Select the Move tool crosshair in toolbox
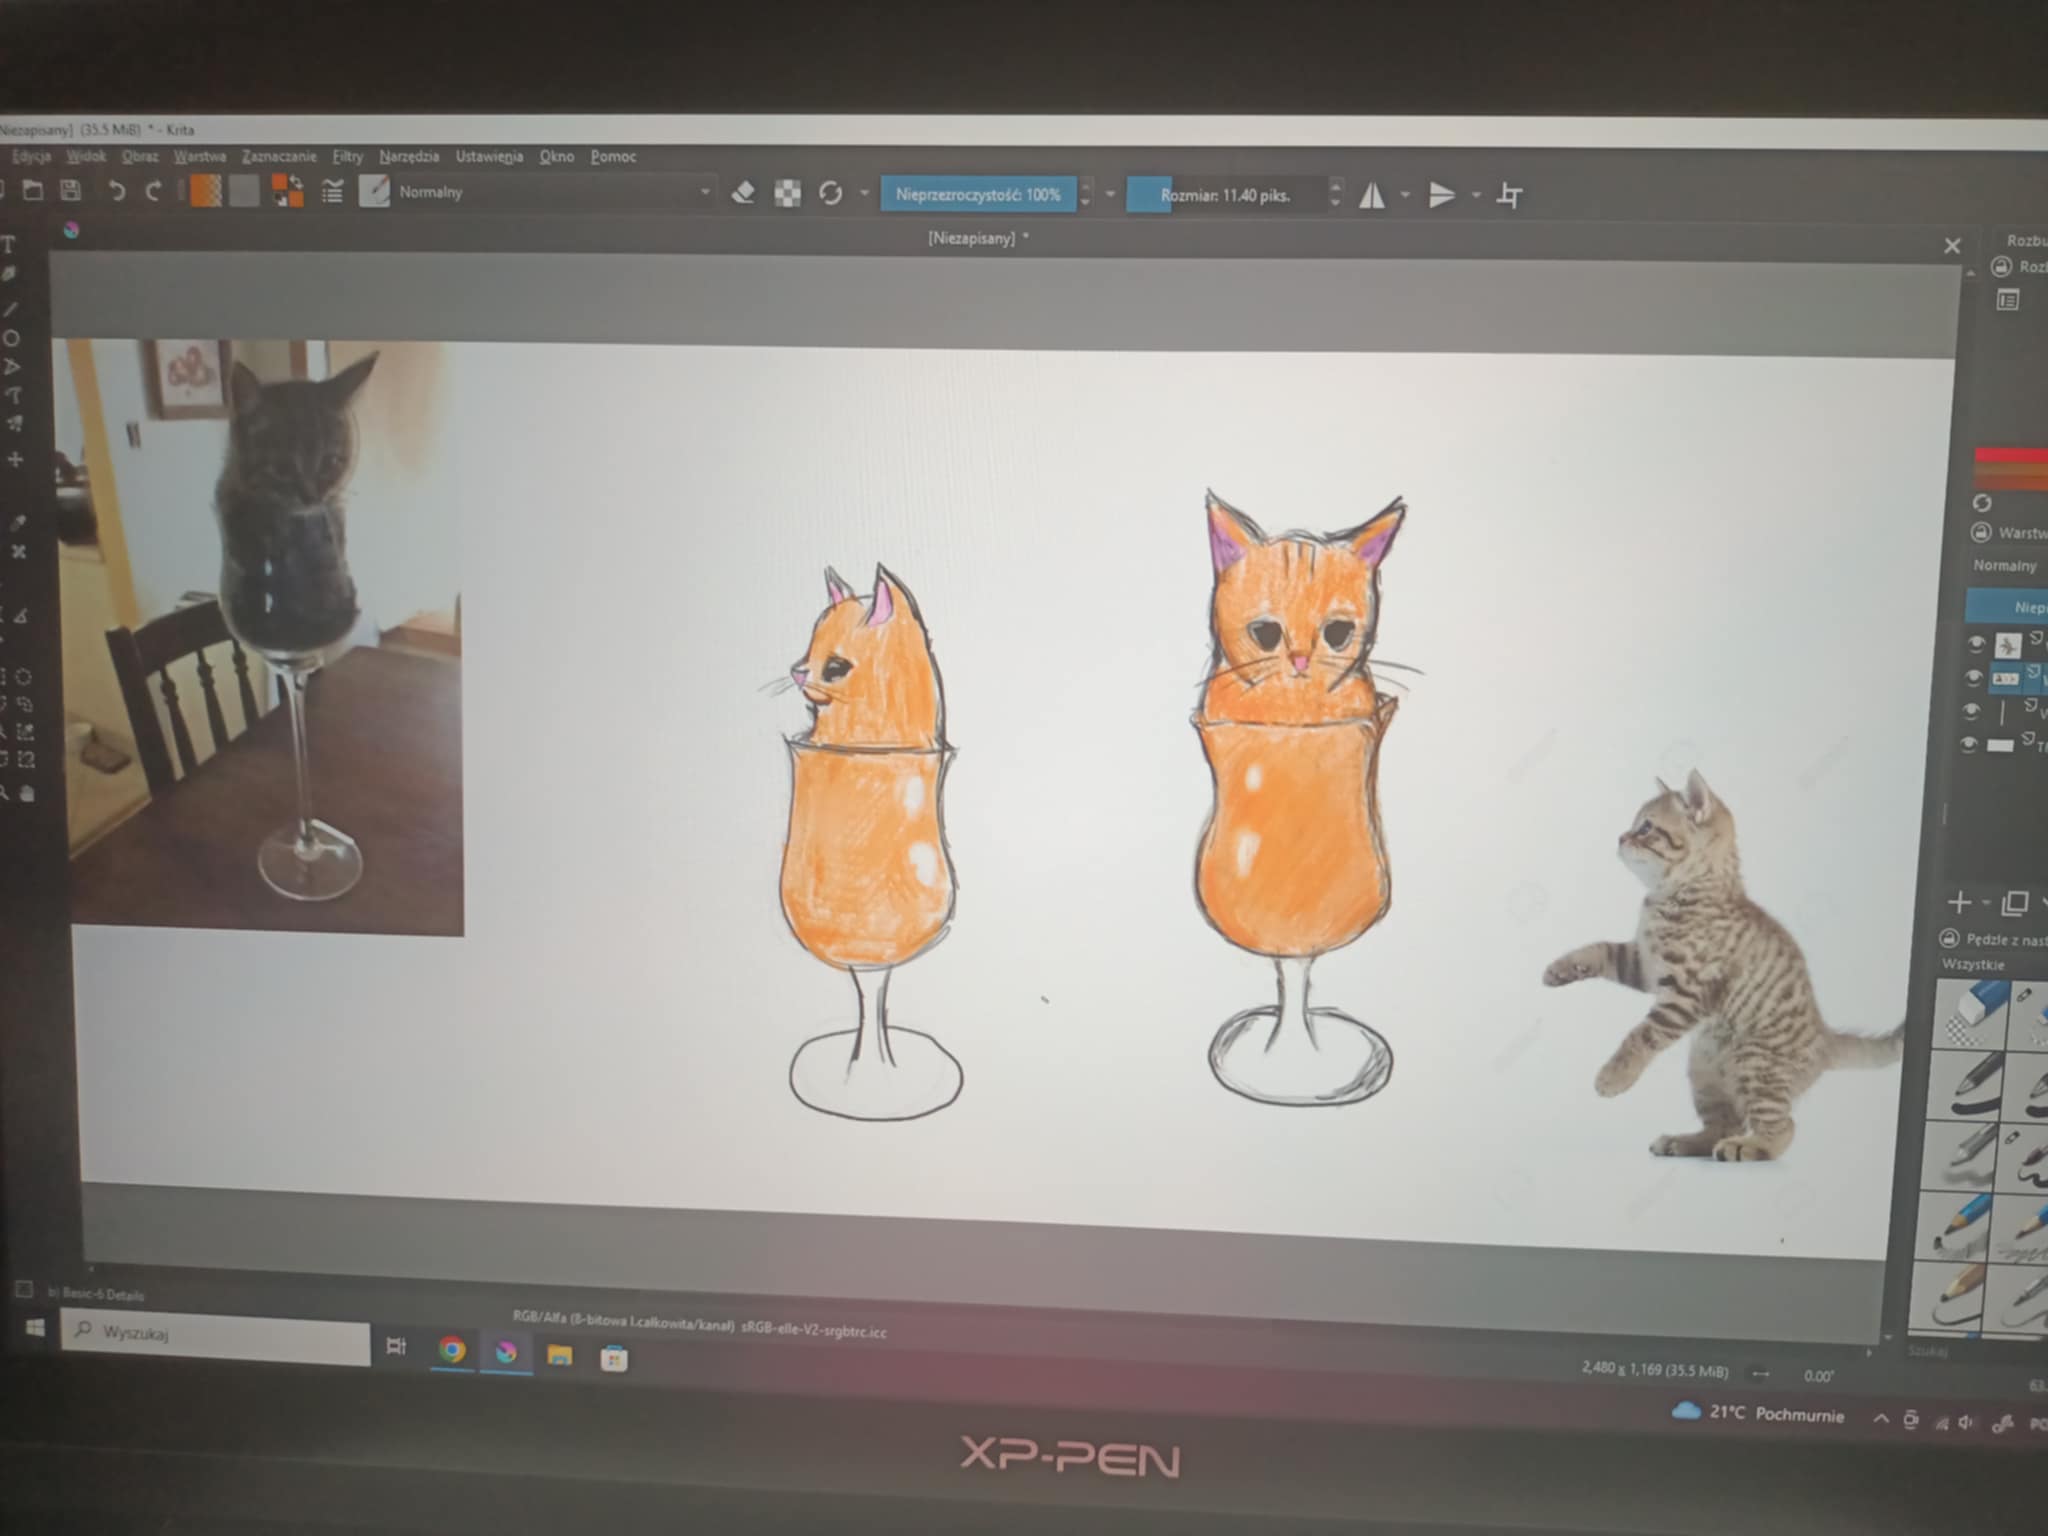2048x1536 pixels. point(15,459)
